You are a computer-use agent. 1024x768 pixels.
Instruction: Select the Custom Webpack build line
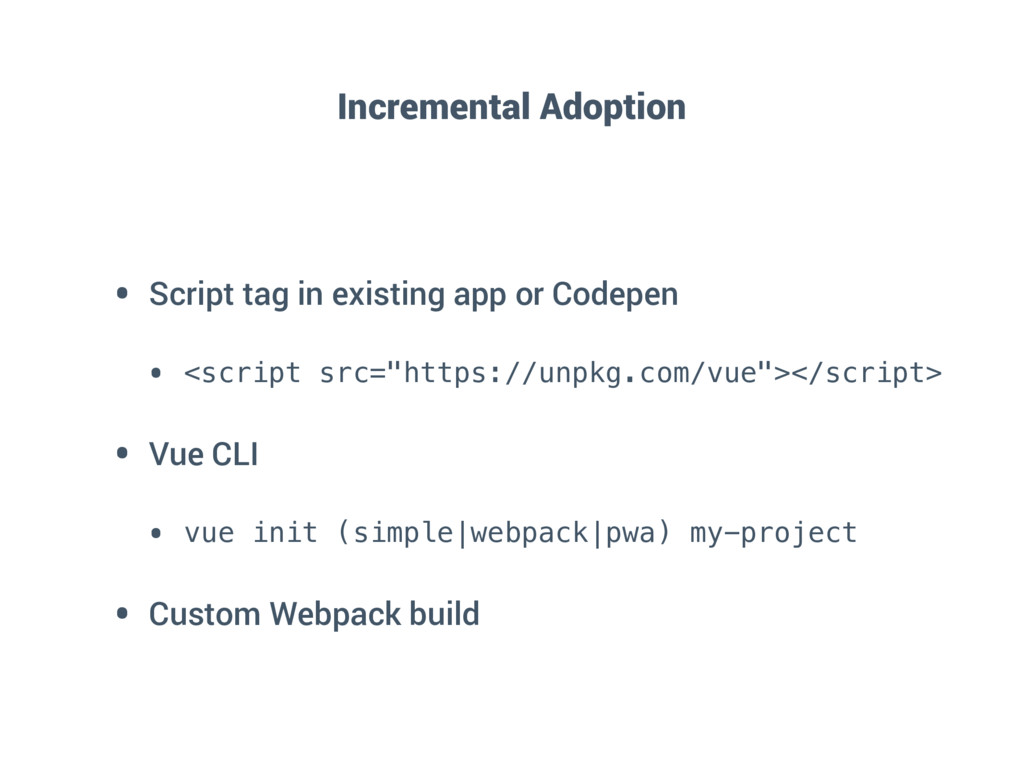[314, 614]
